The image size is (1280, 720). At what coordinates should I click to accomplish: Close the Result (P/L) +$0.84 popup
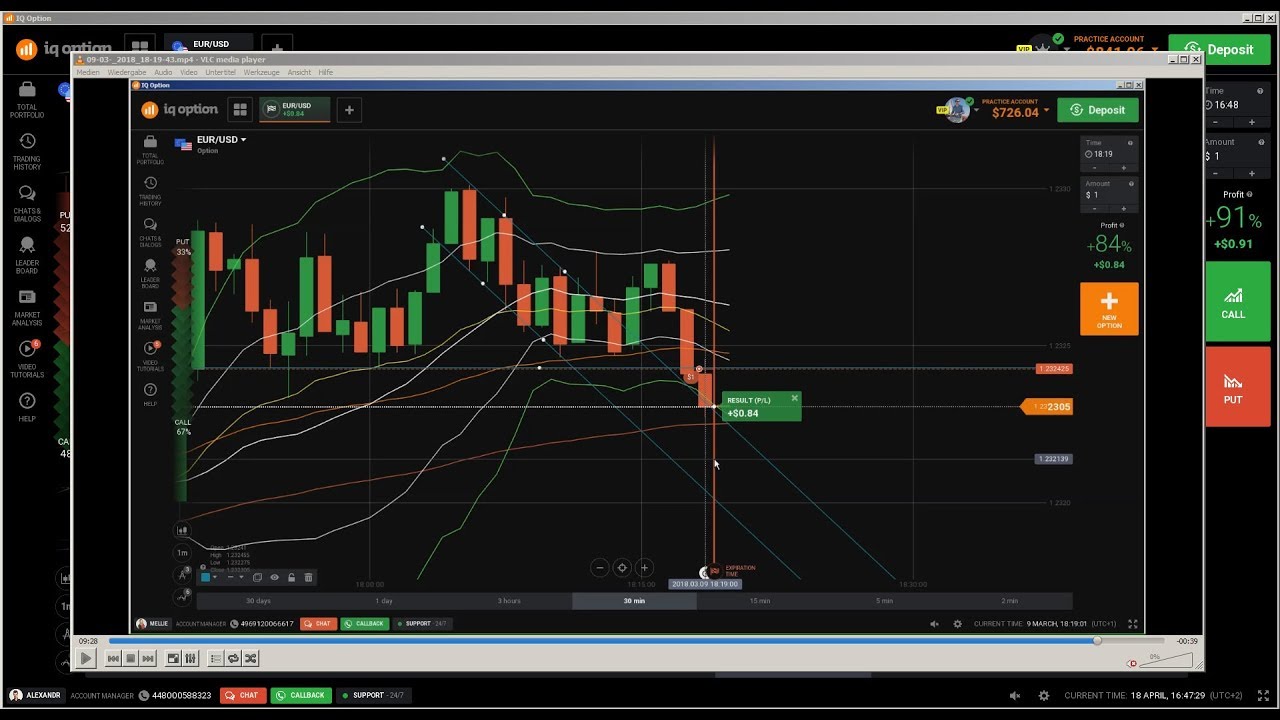pyautogui.click(x=795, y=398)
